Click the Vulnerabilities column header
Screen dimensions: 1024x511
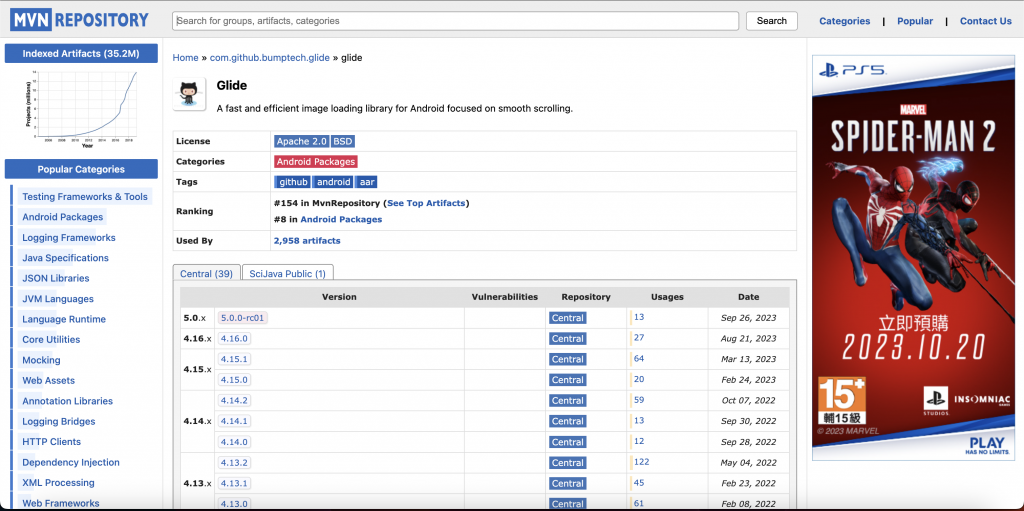[505, 297]
